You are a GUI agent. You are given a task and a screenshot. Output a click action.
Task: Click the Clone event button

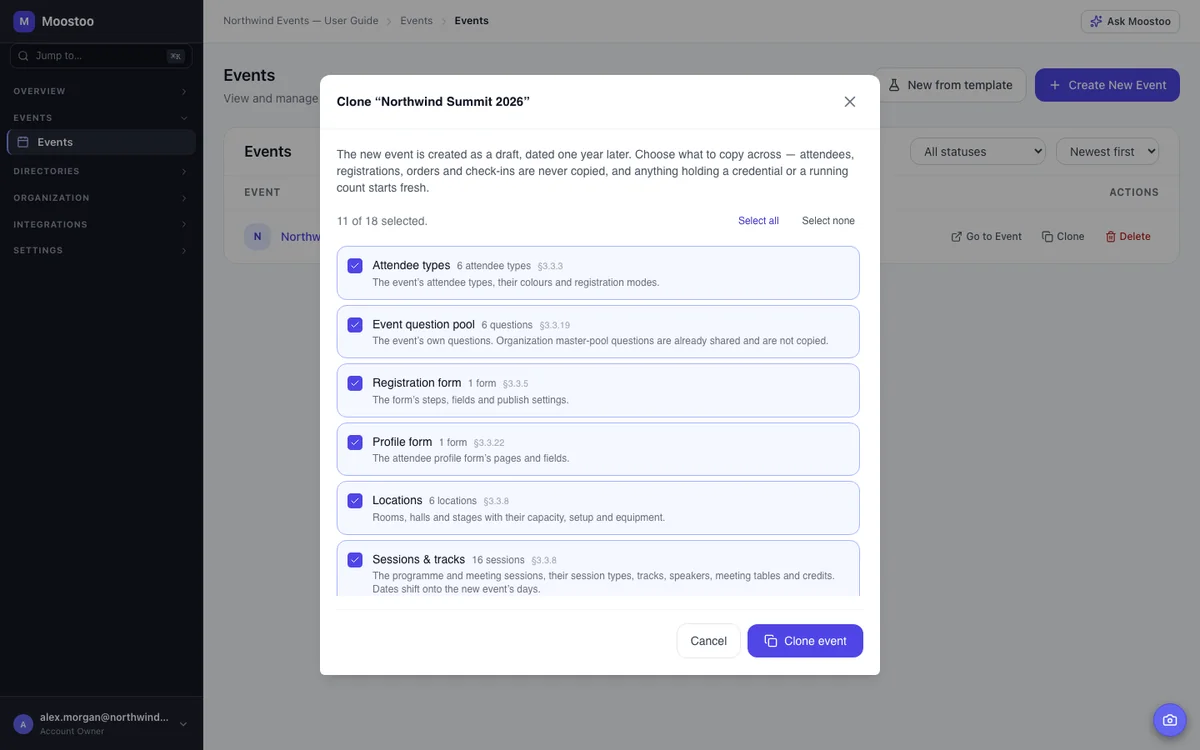(805, 641)
